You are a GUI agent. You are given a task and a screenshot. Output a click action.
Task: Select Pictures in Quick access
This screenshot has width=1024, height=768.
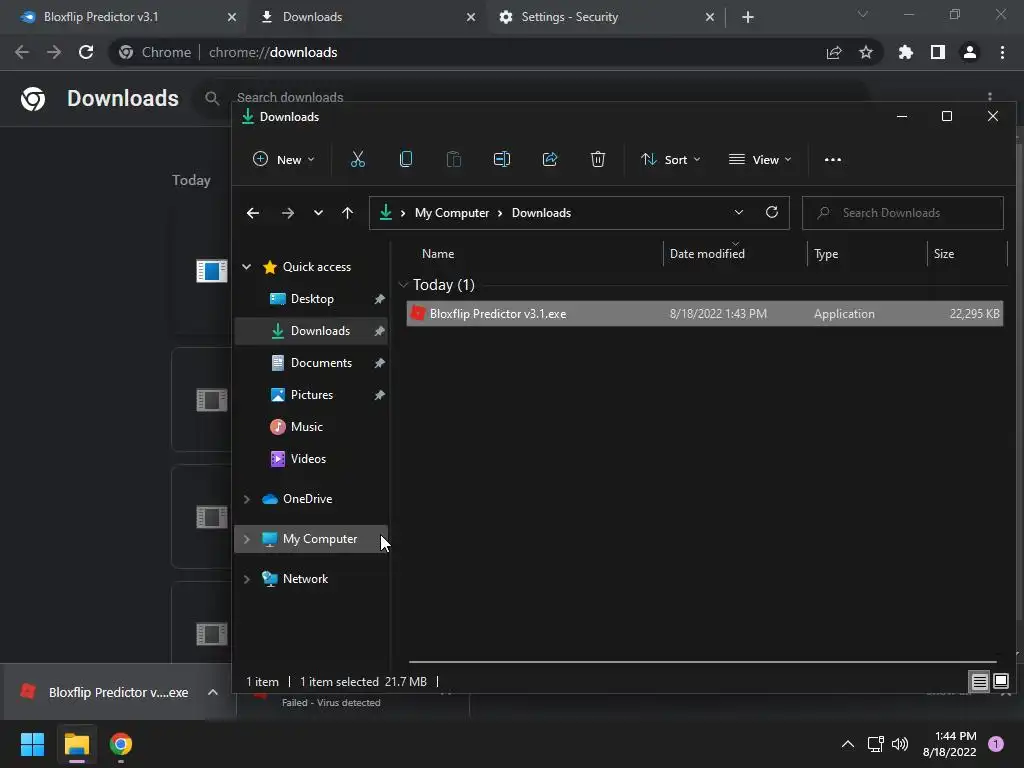click(x=312, y=394)
